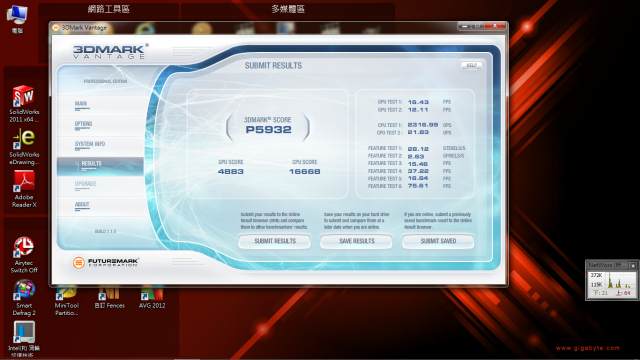Open Intel Rapid Storage shortcut
The height and width of the screenshot is (360, 640).
tap(24, 340)
